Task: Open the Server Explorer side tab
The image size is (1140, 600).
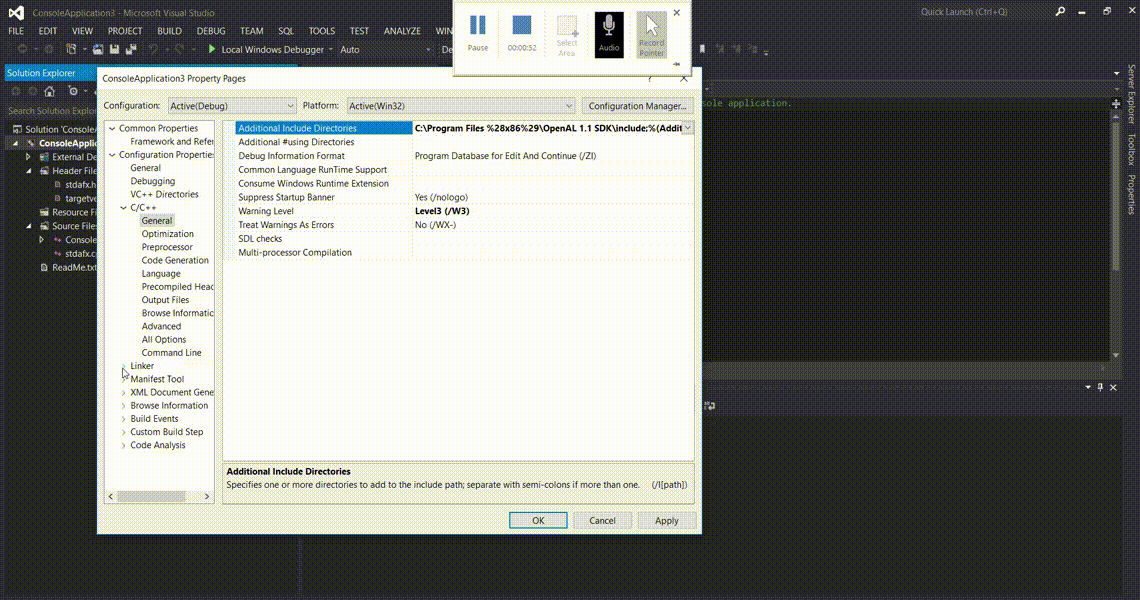Action: click(1131, 94)
